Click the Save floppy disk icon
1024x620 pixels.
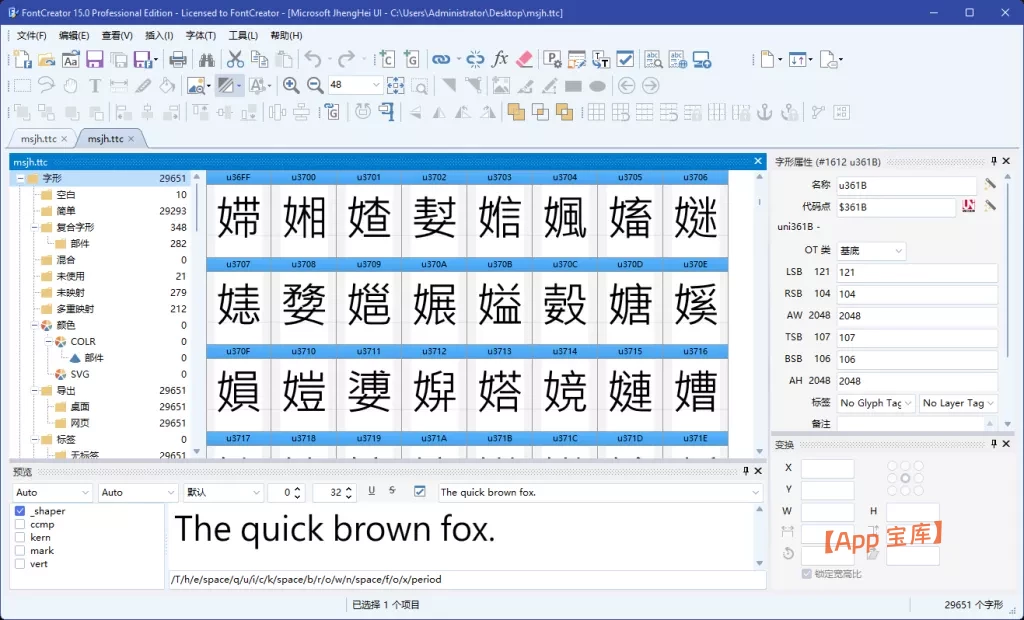[x=95, y=60]
